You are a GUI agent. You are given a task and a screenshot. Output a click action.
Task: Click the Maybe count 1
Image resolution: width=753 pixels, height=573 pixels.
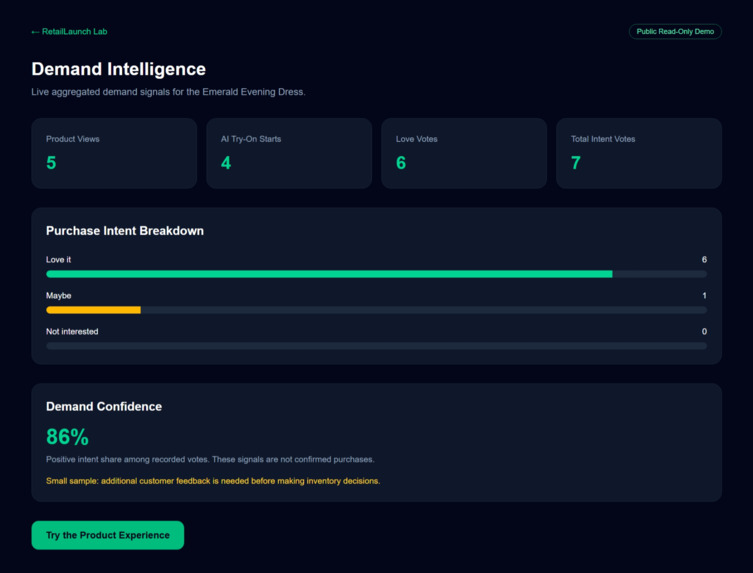704,296
